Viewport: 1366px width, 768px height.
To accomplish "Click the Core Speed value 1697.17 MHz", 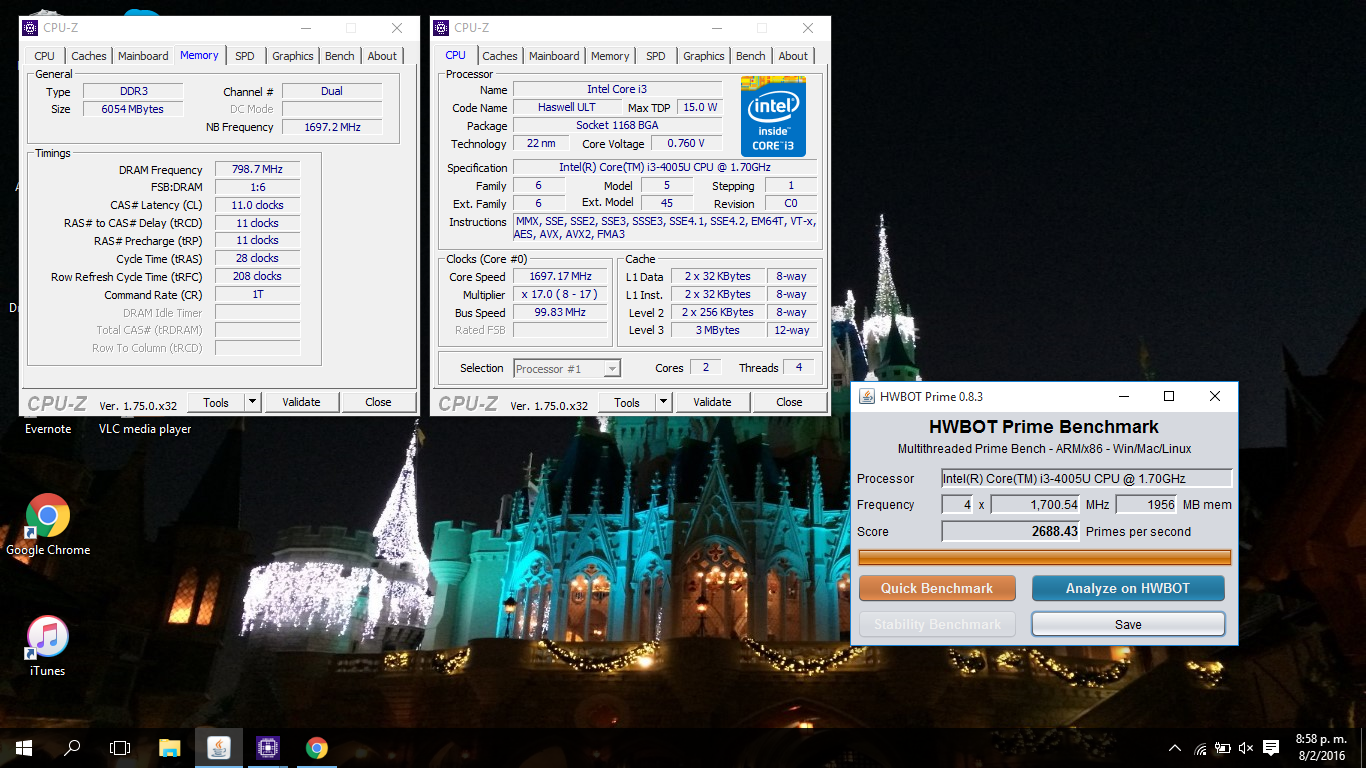I will point(561,276).
